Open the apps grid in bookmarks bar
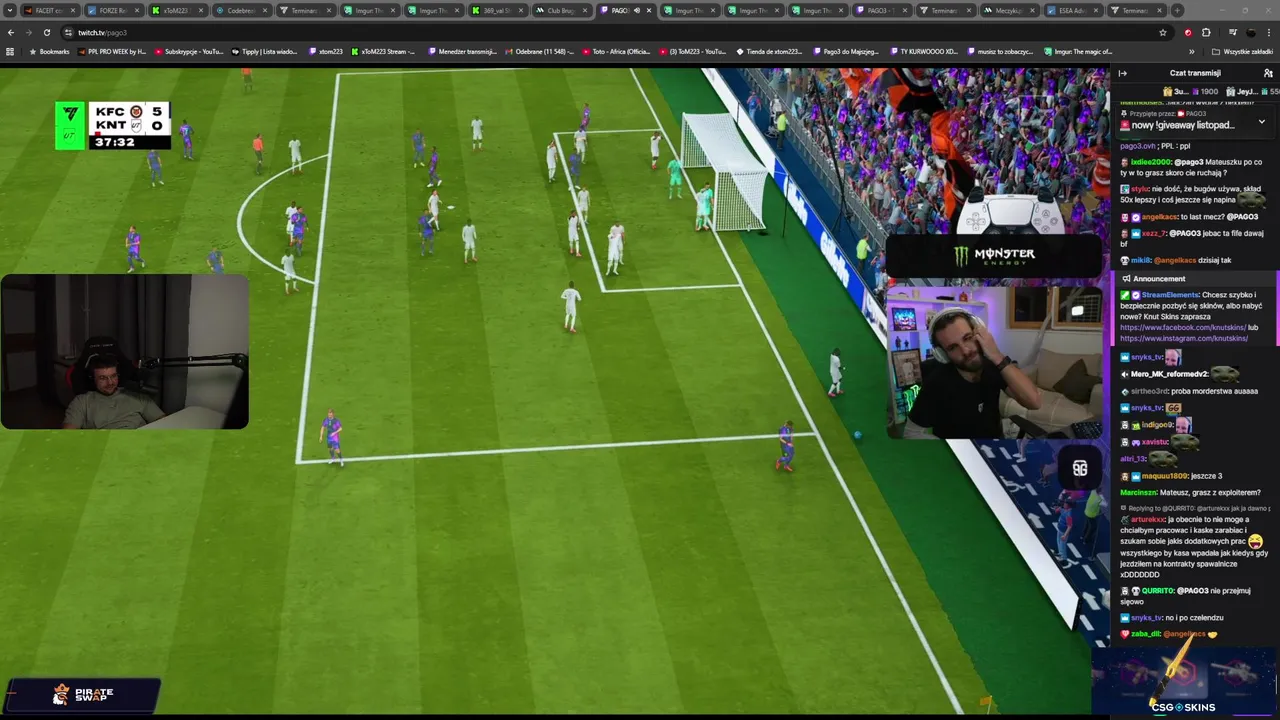 [10, 51]
